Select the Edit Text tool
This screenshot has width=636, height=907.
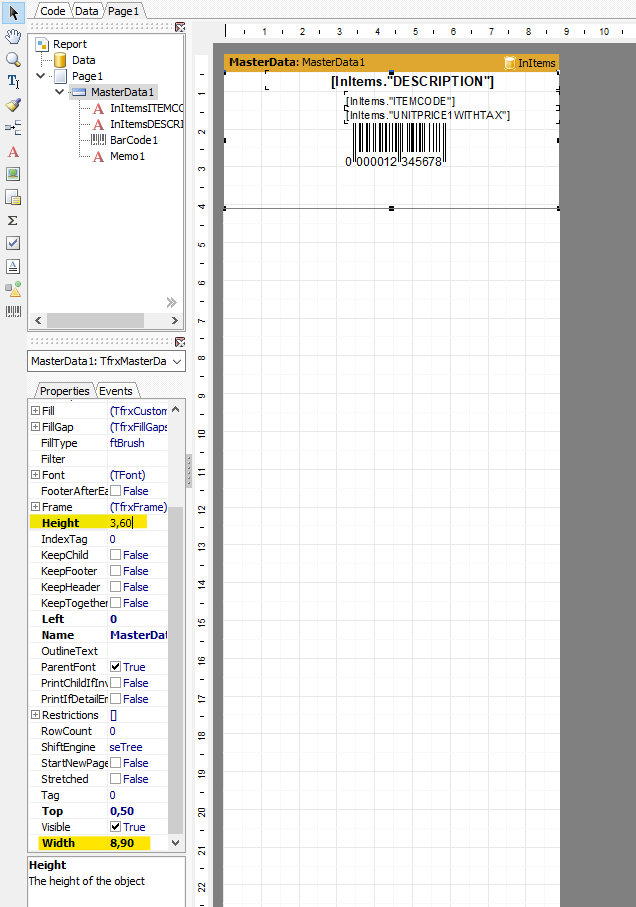(x=13, y=82)
